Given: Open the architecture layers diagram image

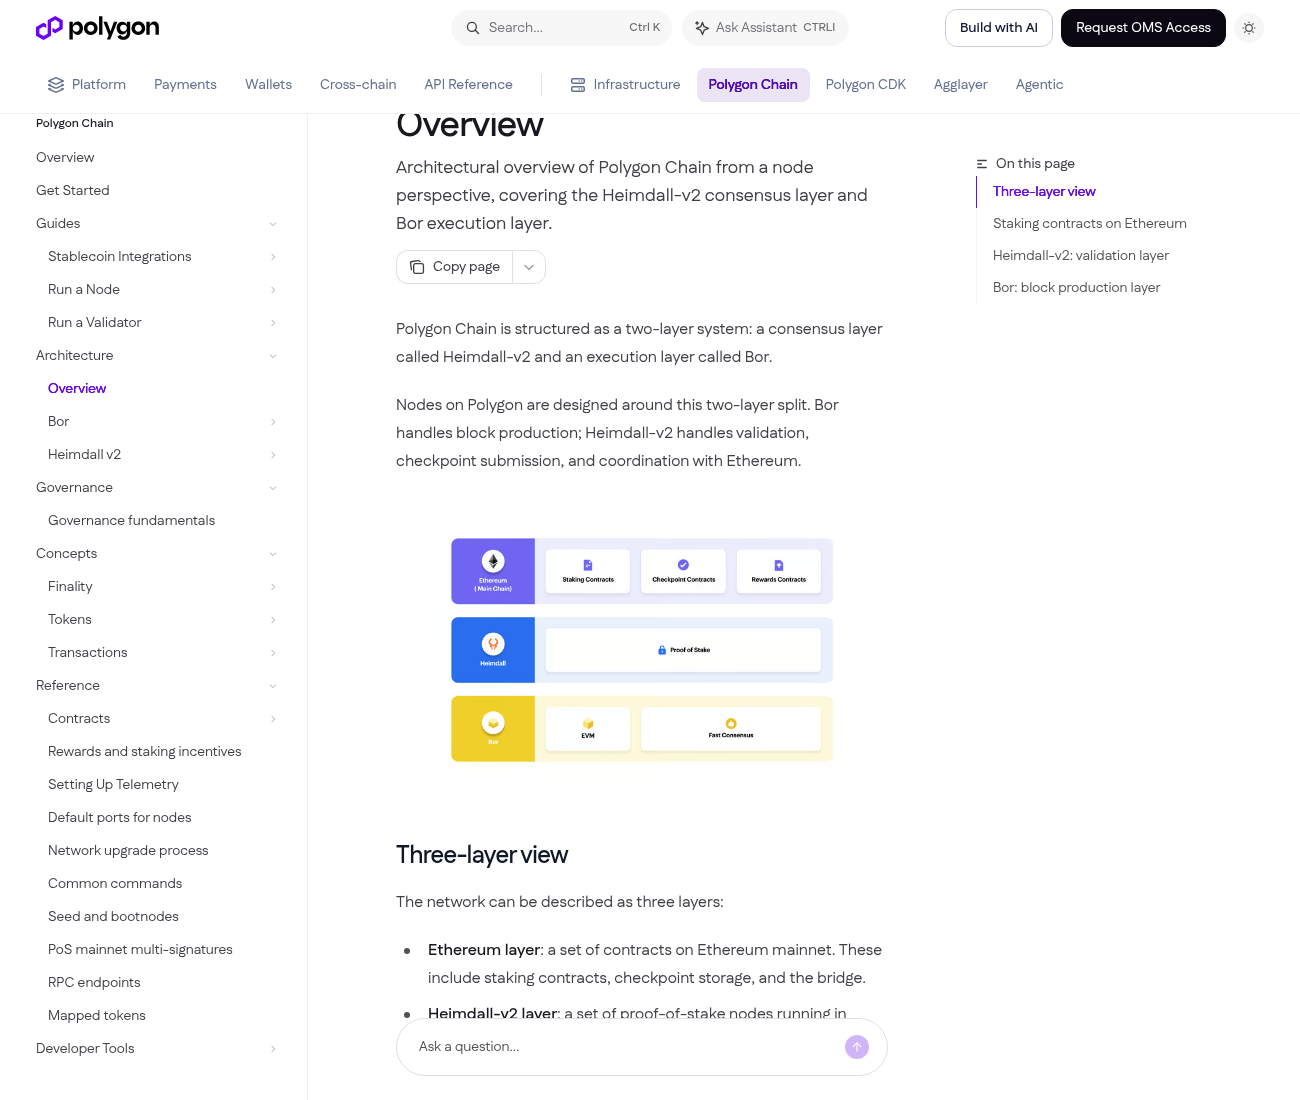Looking at the screenshot, I should pos(642,650).
